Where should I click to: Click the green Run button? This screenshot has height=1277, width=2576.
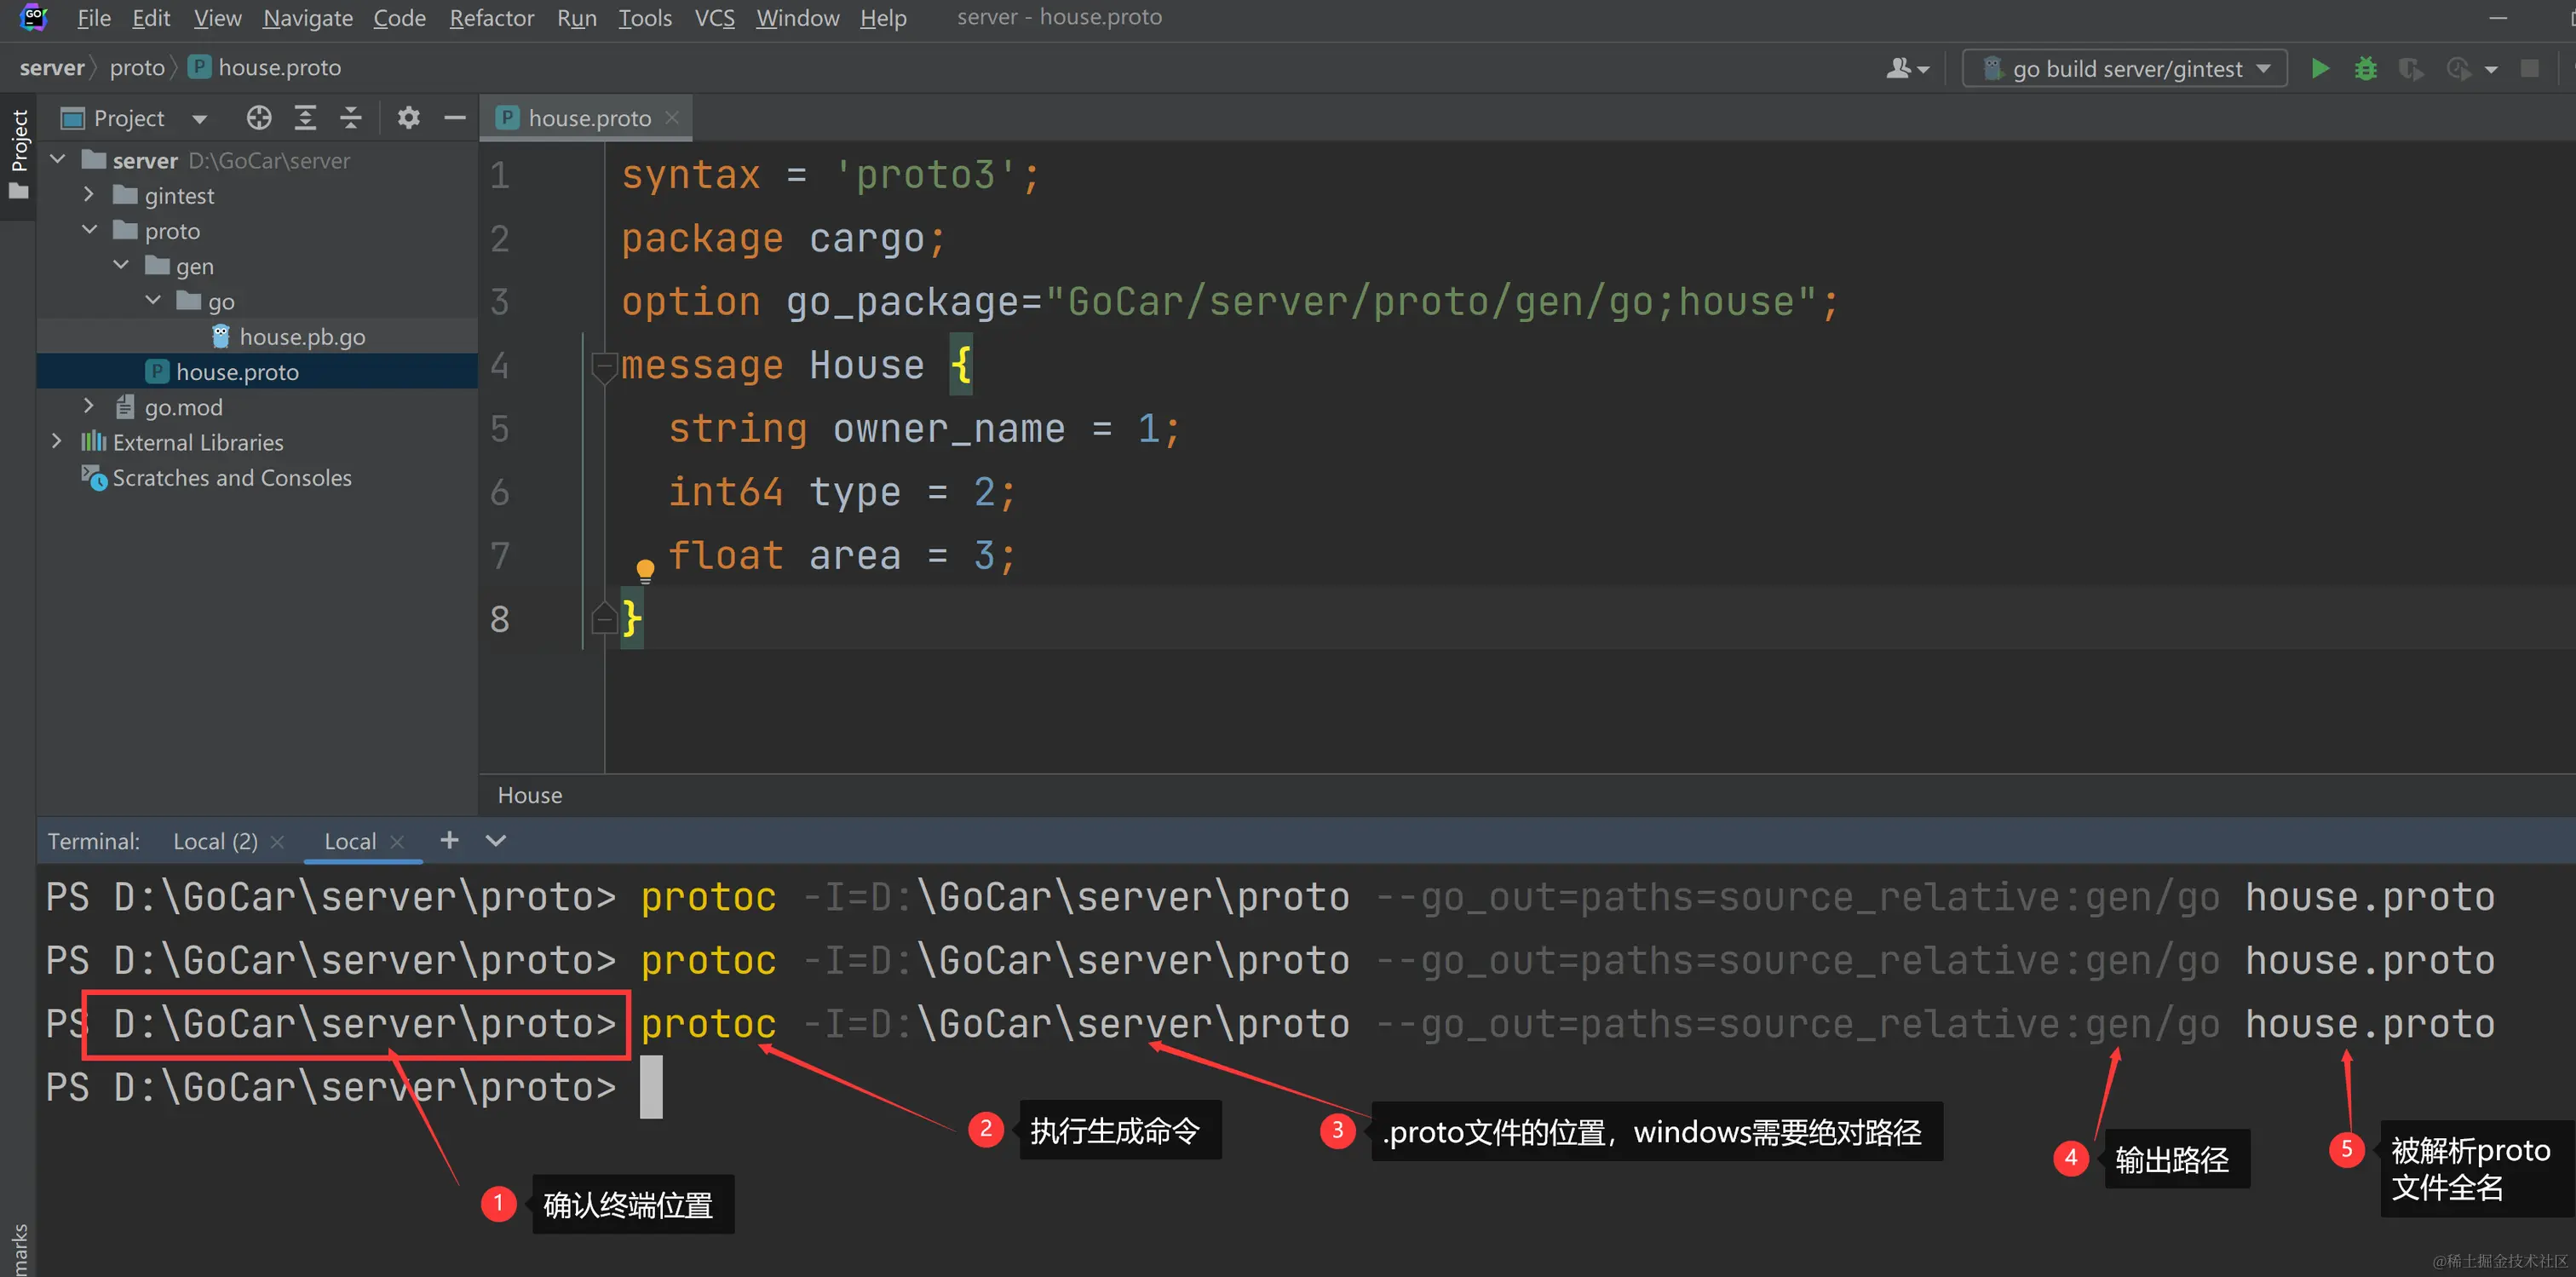[2320, 68]
